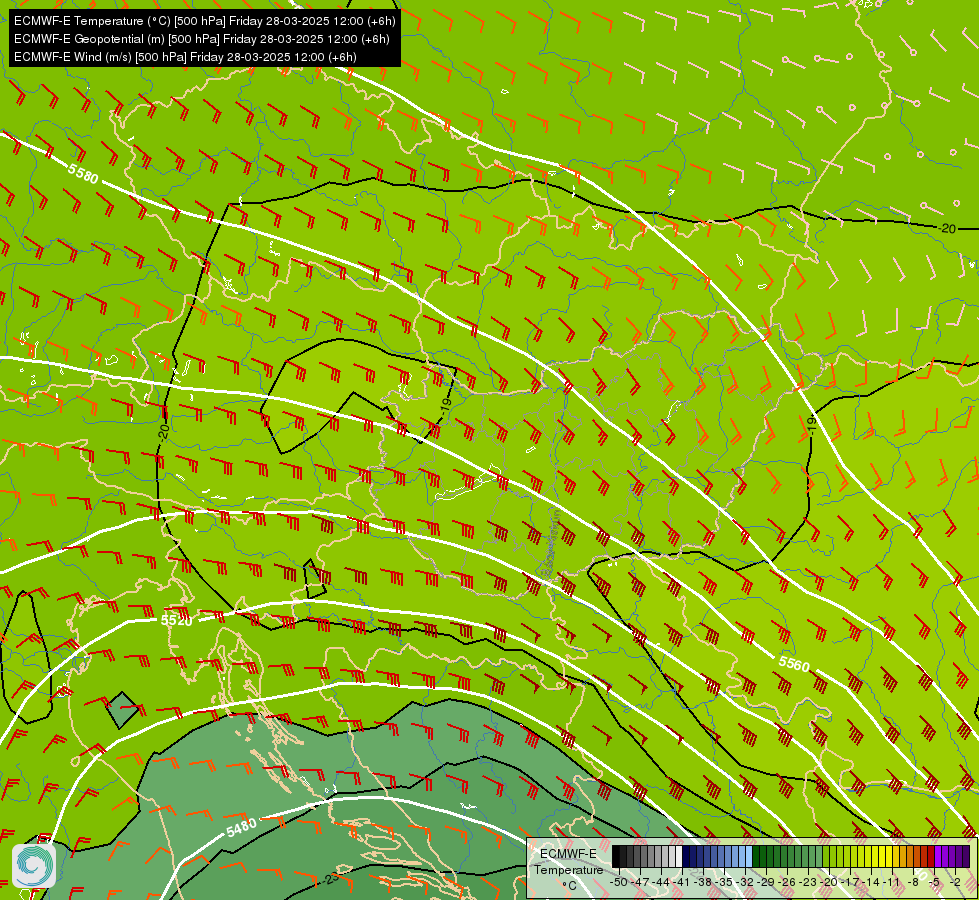Screen dimensions: 979x900
Task: Click the legend title ECMWF-E Temperature °C
Action: point(568,869)
